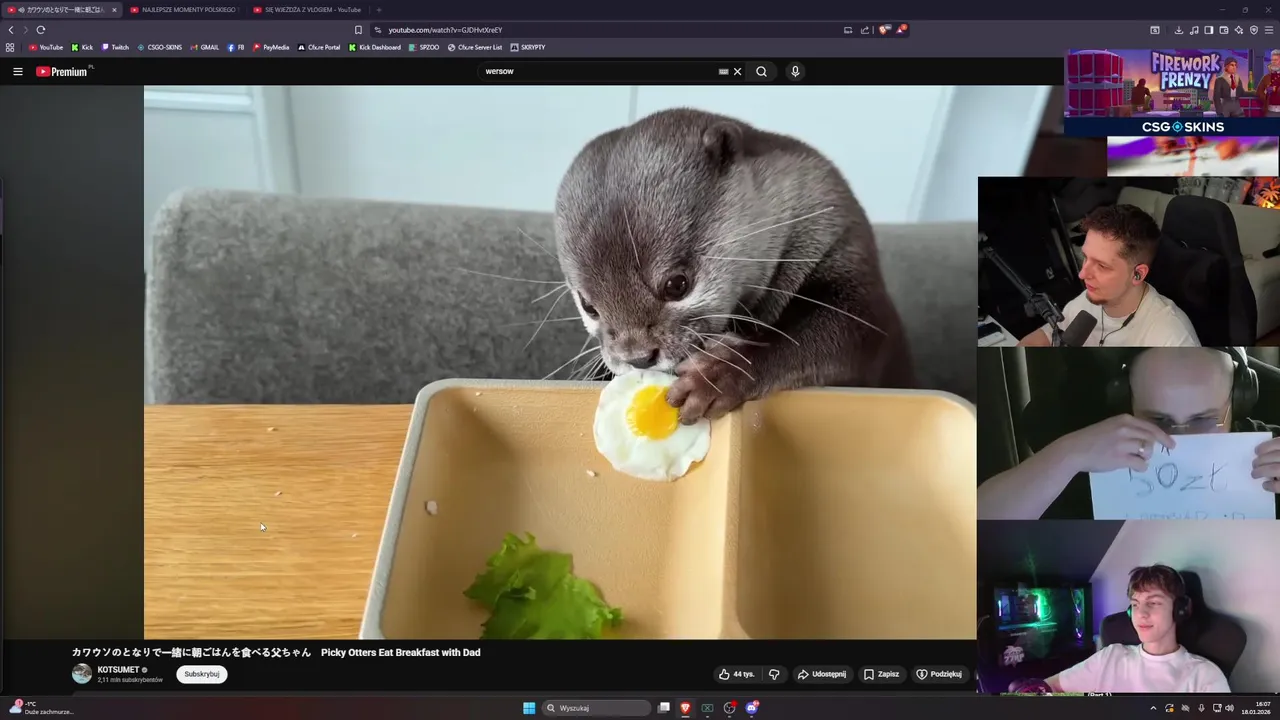The width and height of the screenshot is (1280, 720).
Task: Clear the YouTube search box text
Action: [x=737, y=71]
